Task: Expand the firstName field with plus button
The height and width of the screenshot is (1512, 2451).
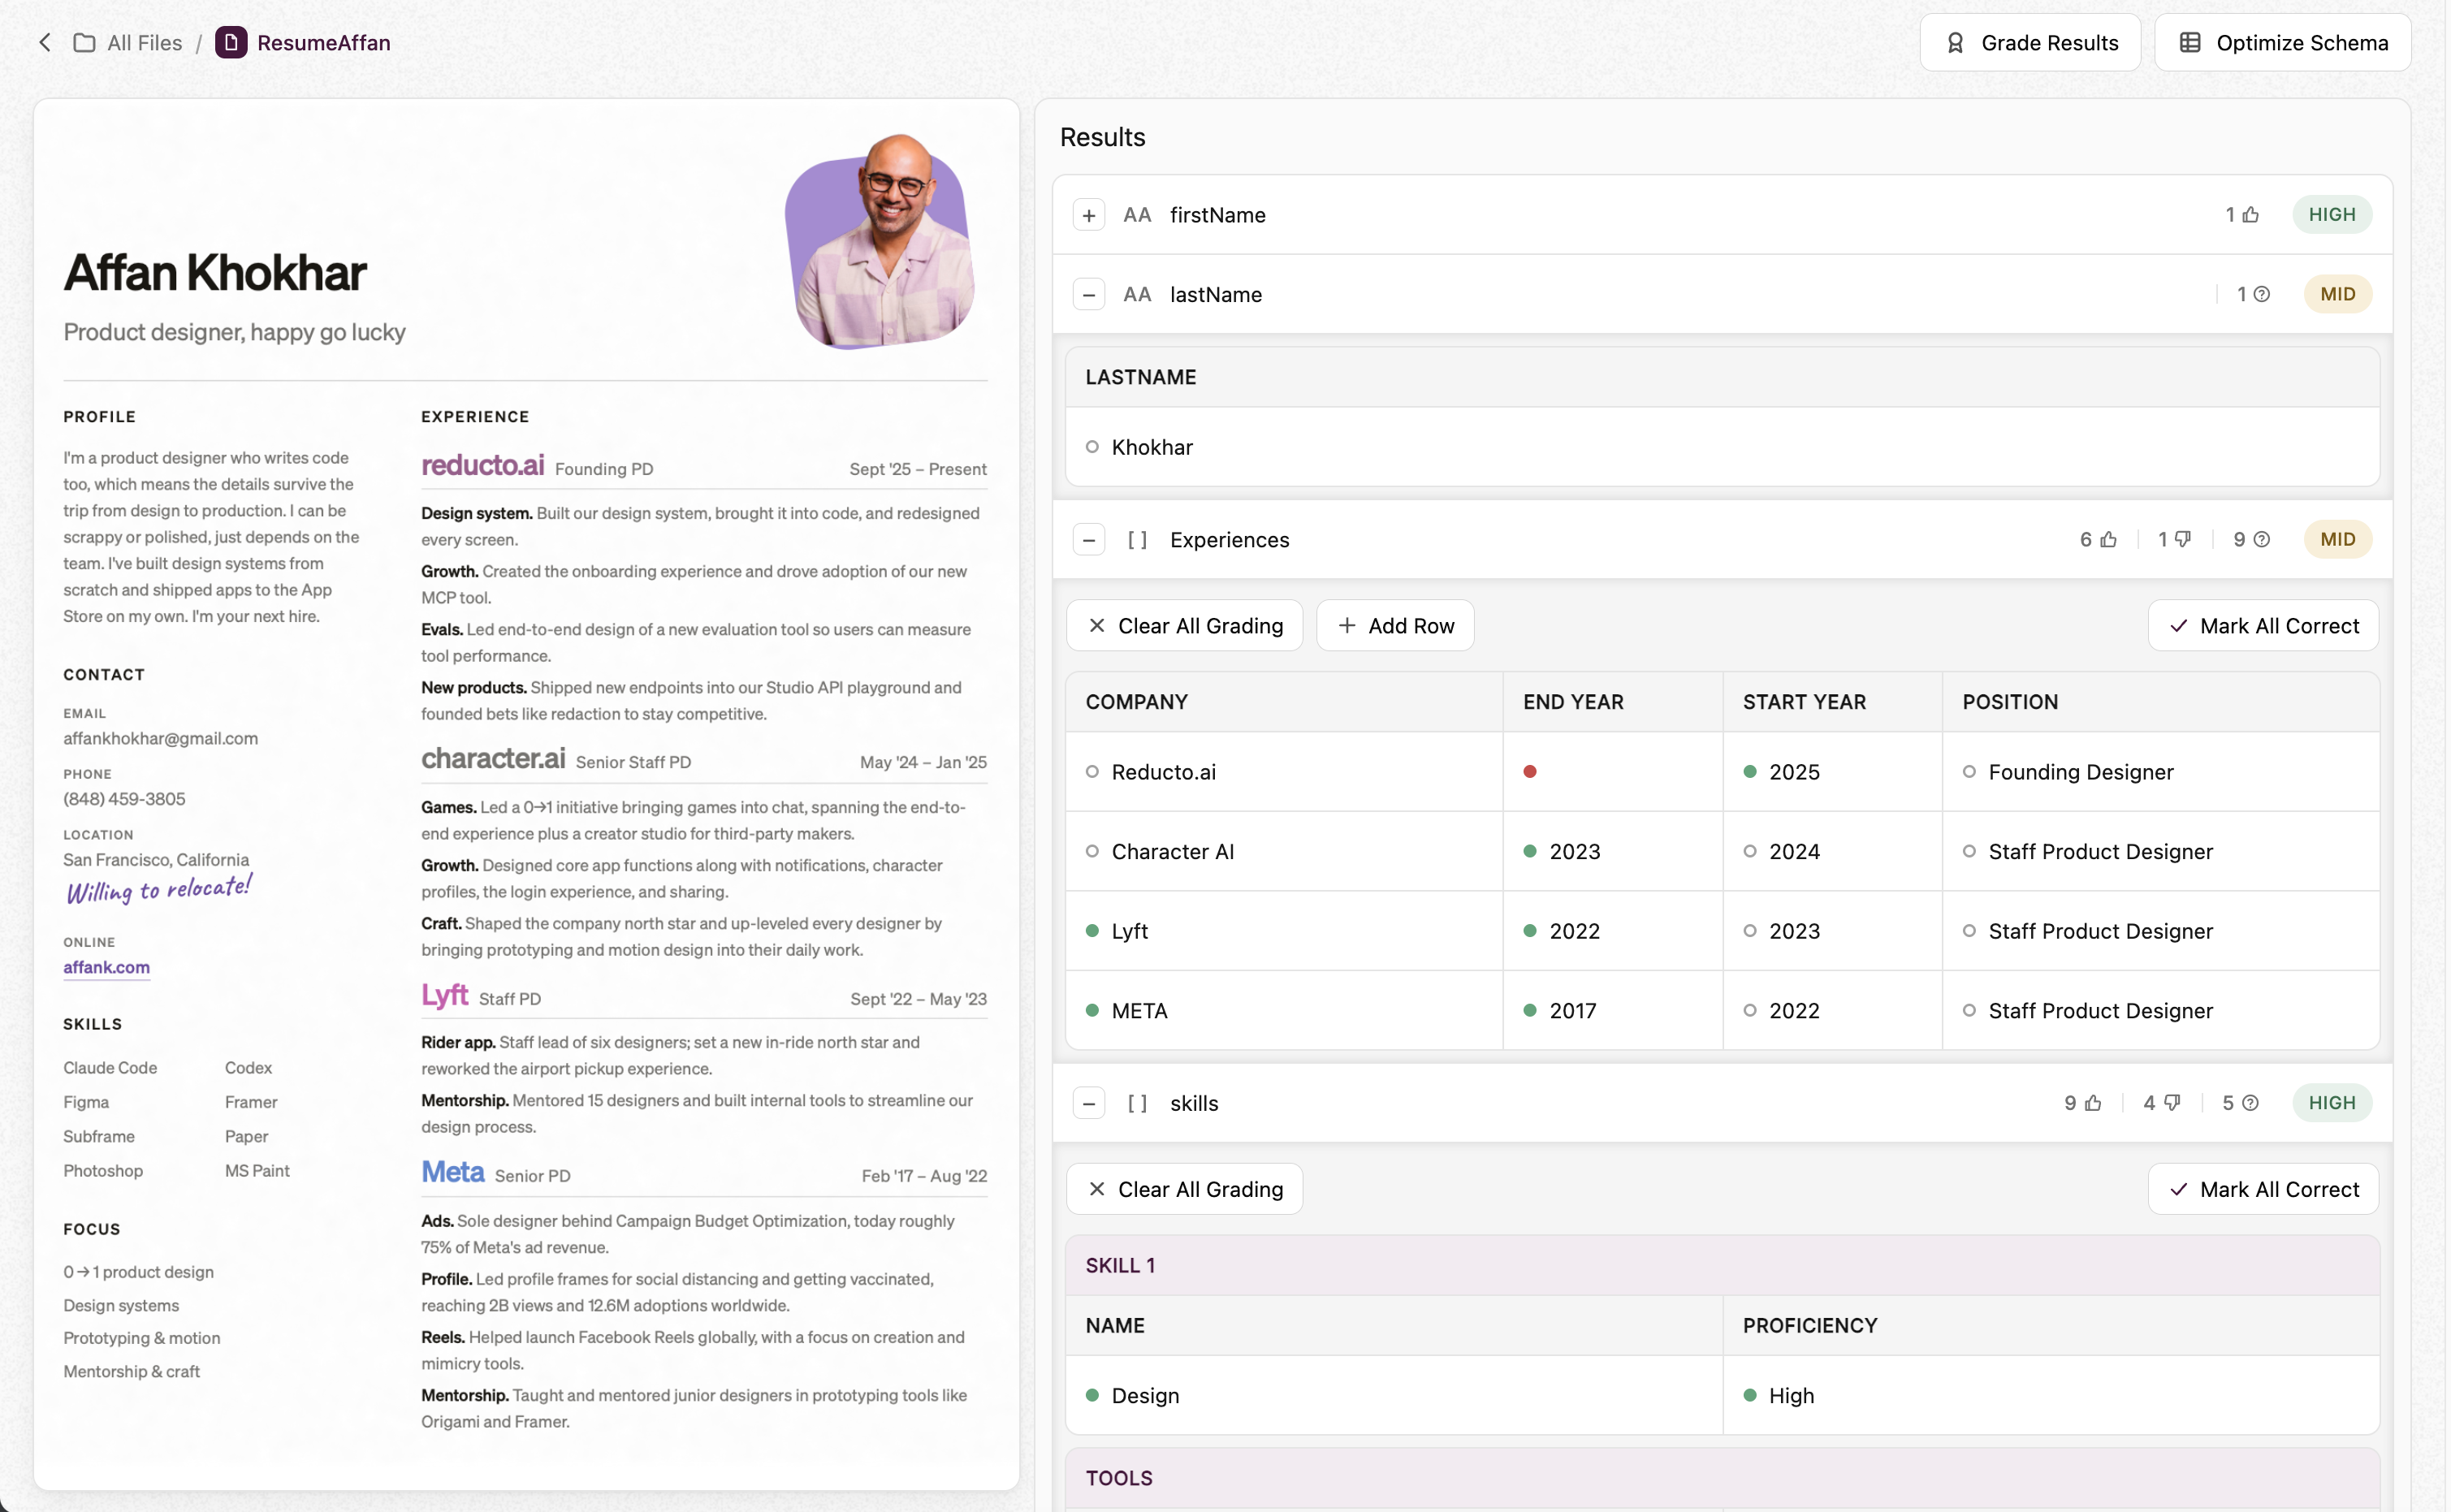Action: [x=1088, y=214]
